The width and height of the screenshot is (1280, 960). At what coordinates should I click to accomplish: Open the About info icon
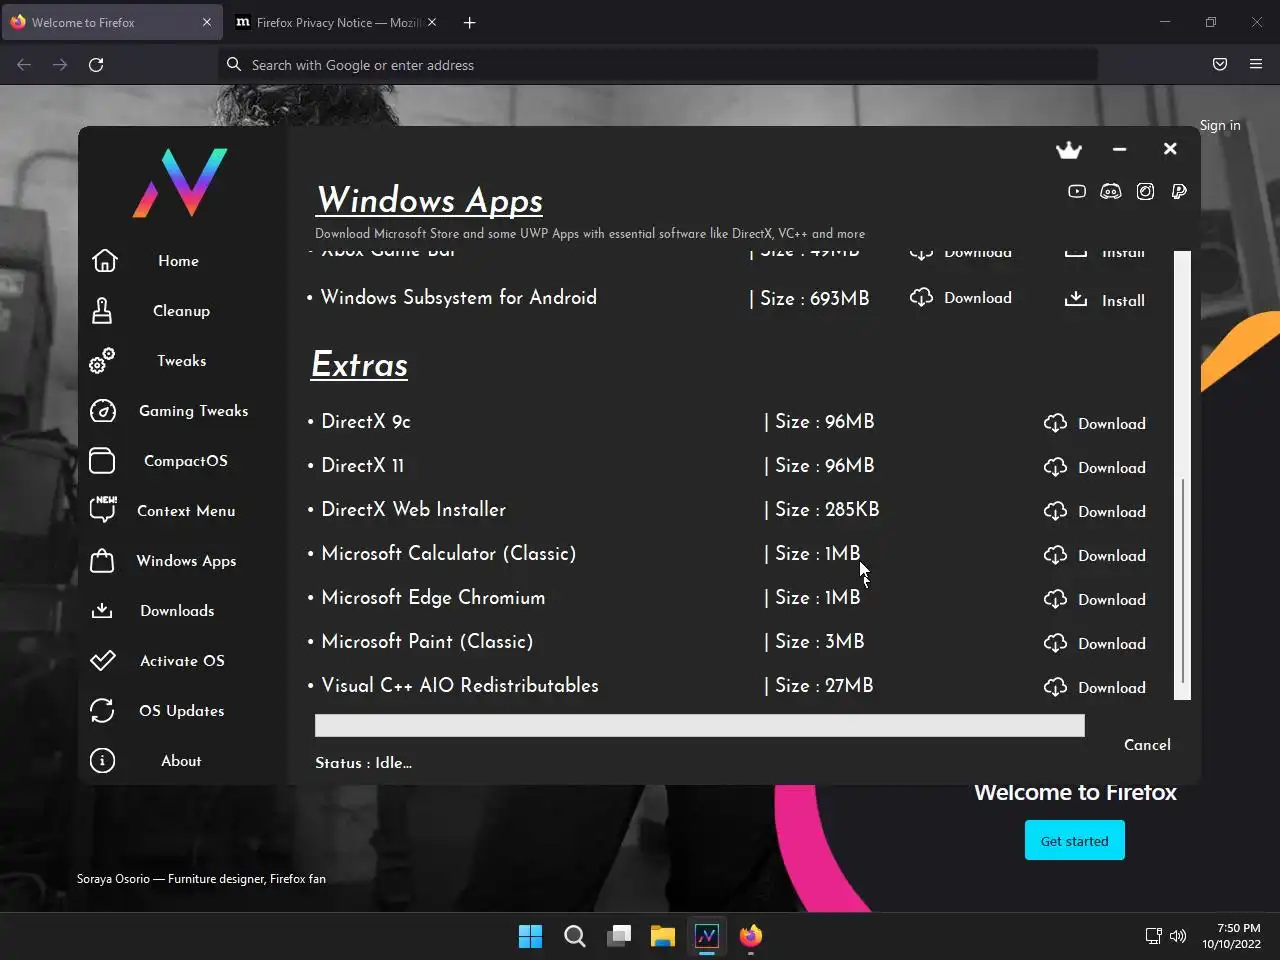click(102, 761)
